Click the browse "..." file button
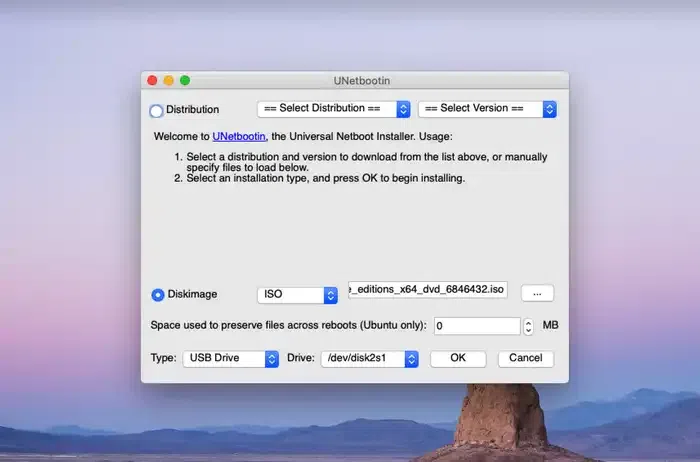Viewport: 700px width, 462px height. (537, 293)
